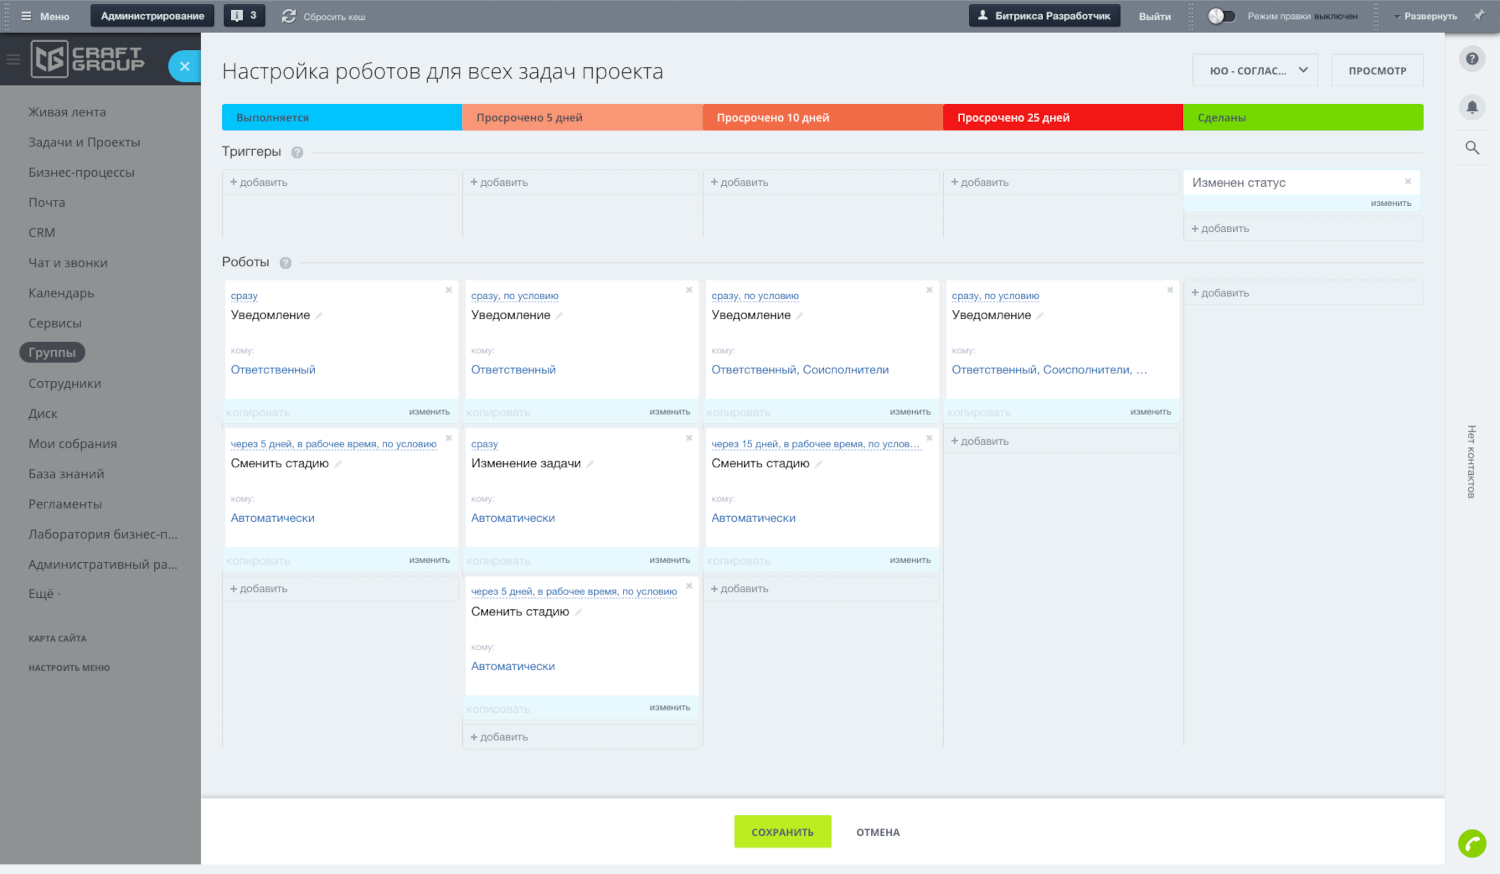Select the red Просрочено 25 дней stage
This screenshot has height=874, width=1500.
coord(1062,118)
